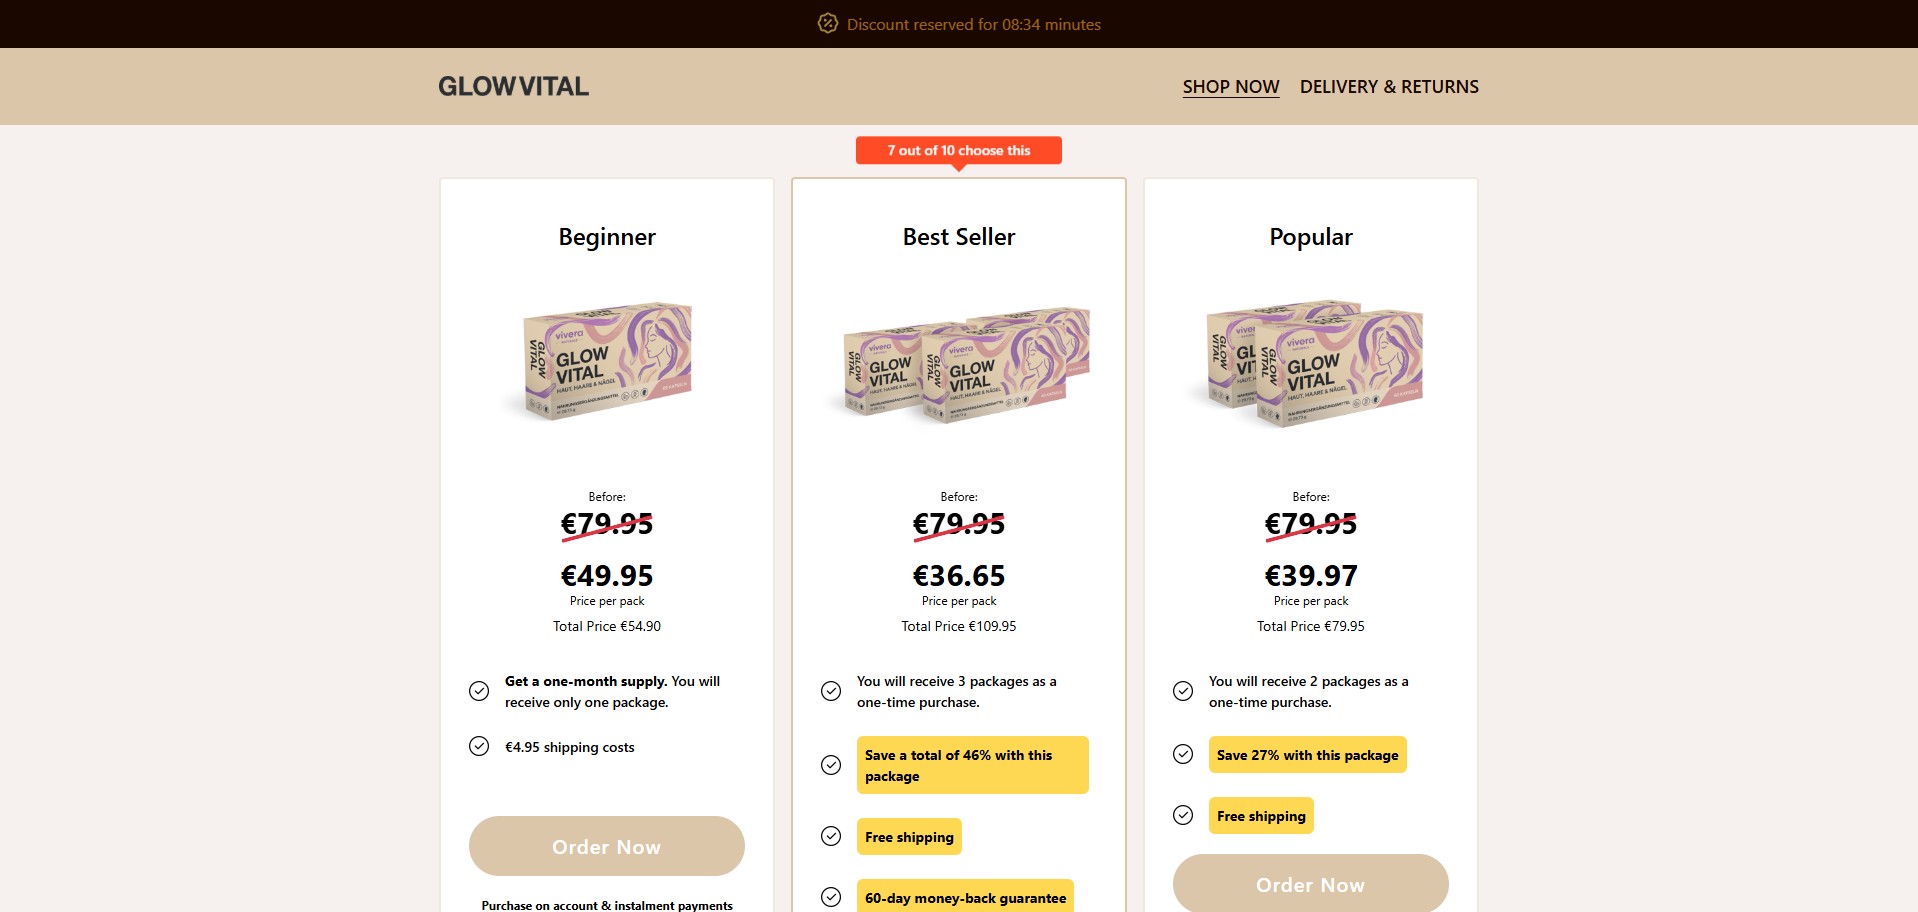The width and height of the screenshot is (1918, 912).
Task: Click the GLOWVITAL logo
Action: click(513, 87)
